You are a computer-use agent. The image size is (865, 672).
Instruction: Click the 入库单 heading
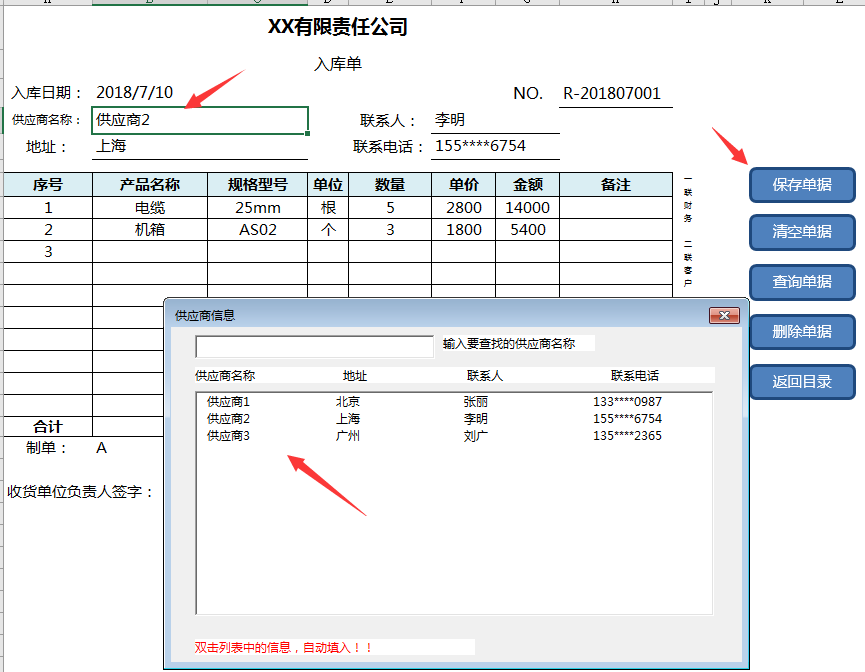click(338, 64)
